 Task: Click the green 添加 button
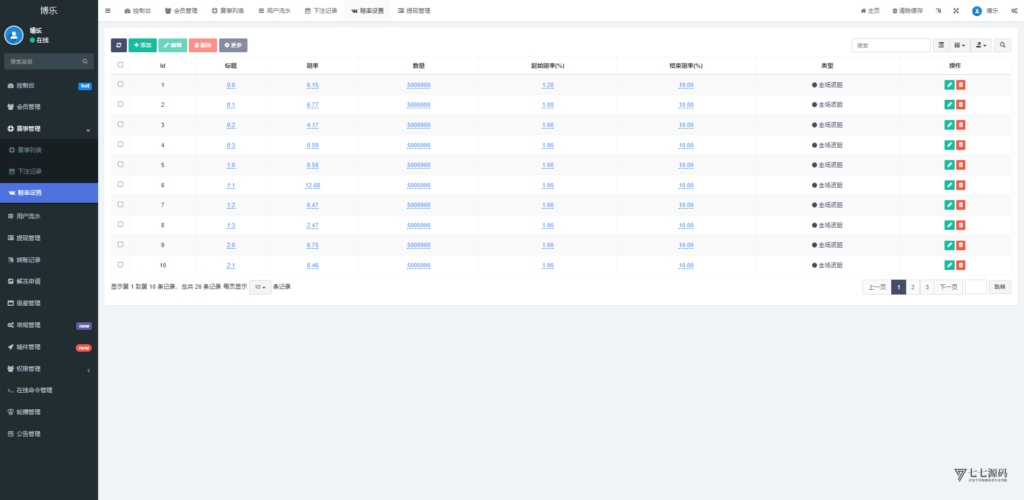(142, 45)
